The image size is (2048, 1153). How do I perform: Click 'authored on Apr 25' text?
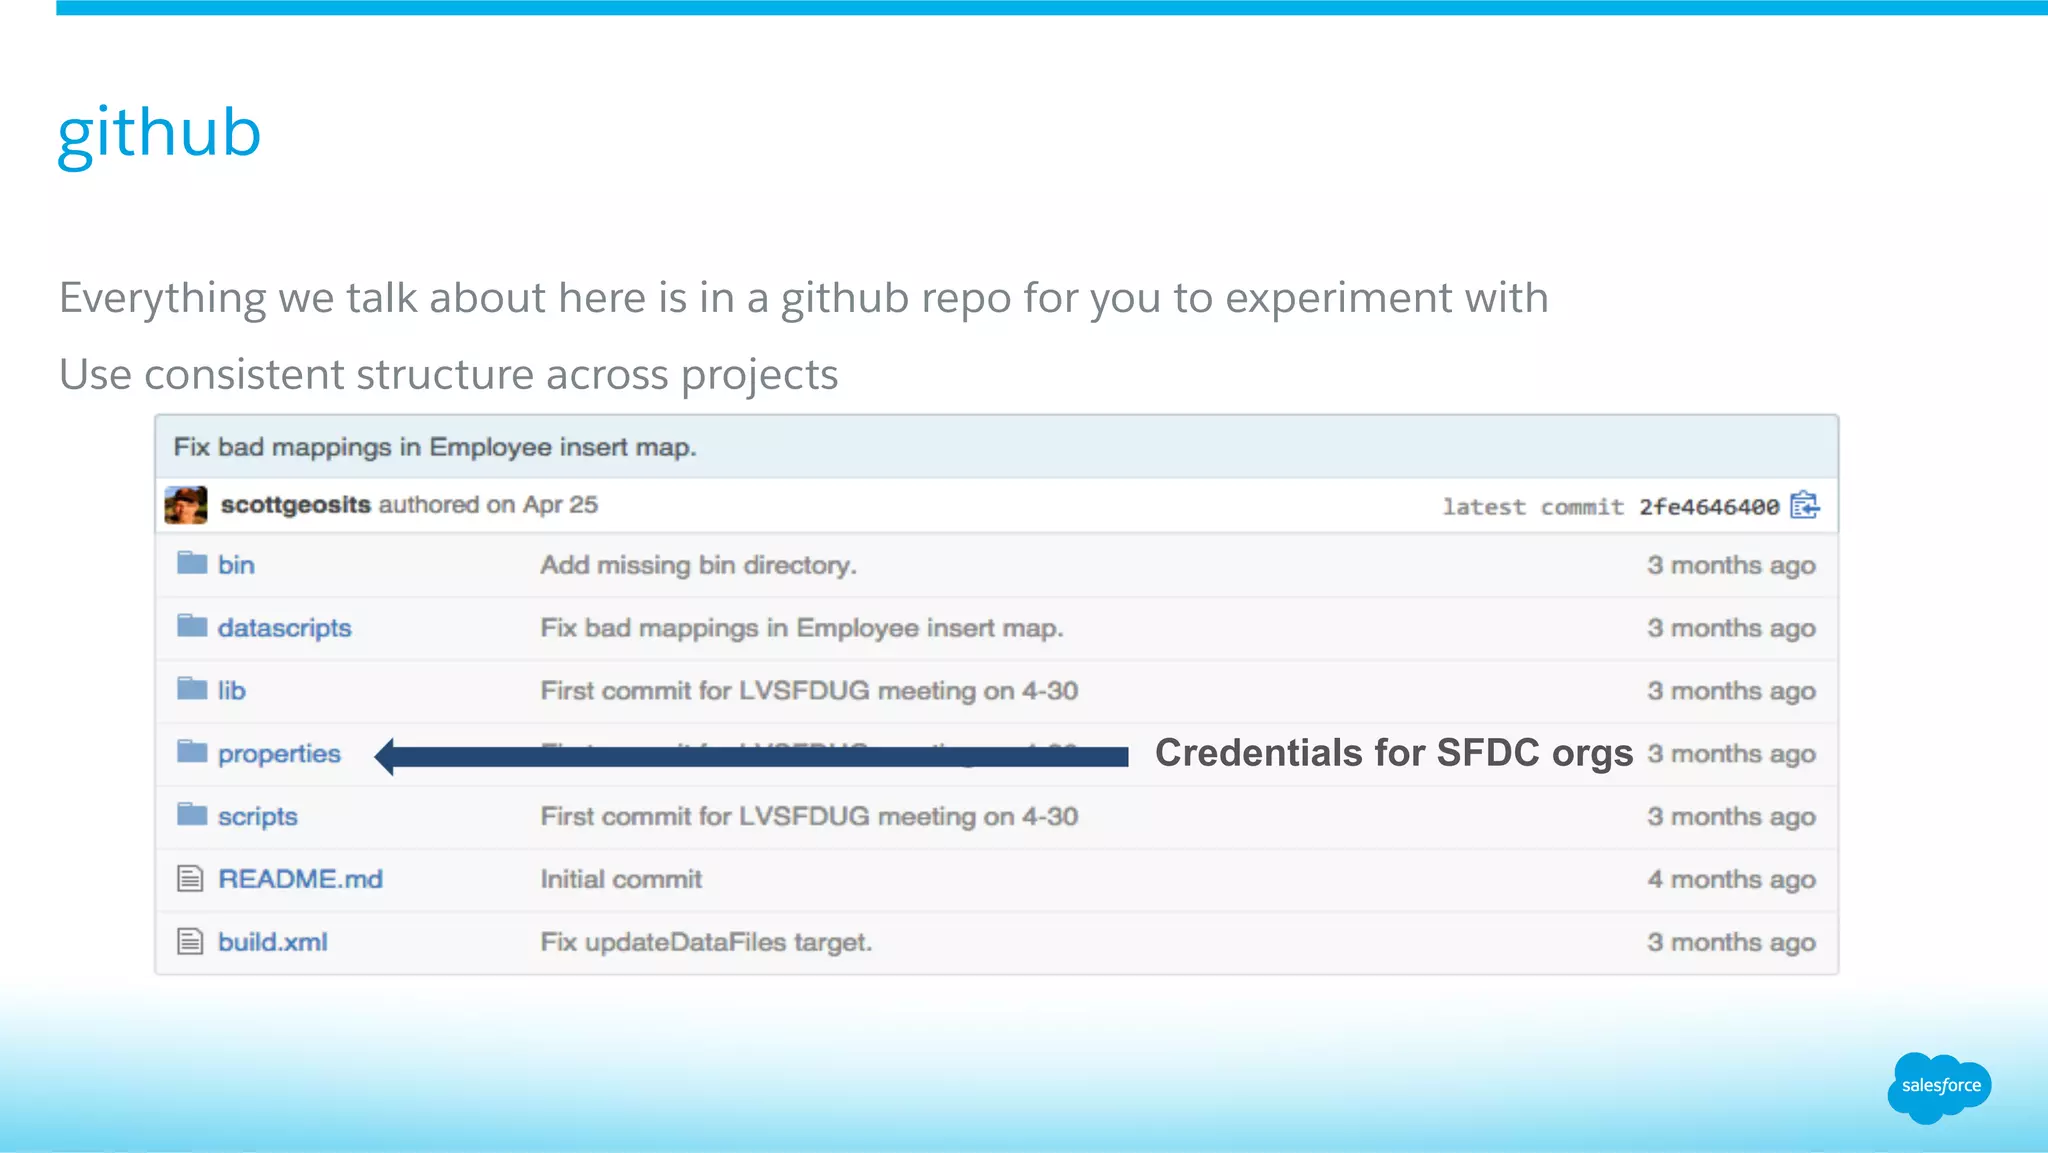[x=488, y=505]
